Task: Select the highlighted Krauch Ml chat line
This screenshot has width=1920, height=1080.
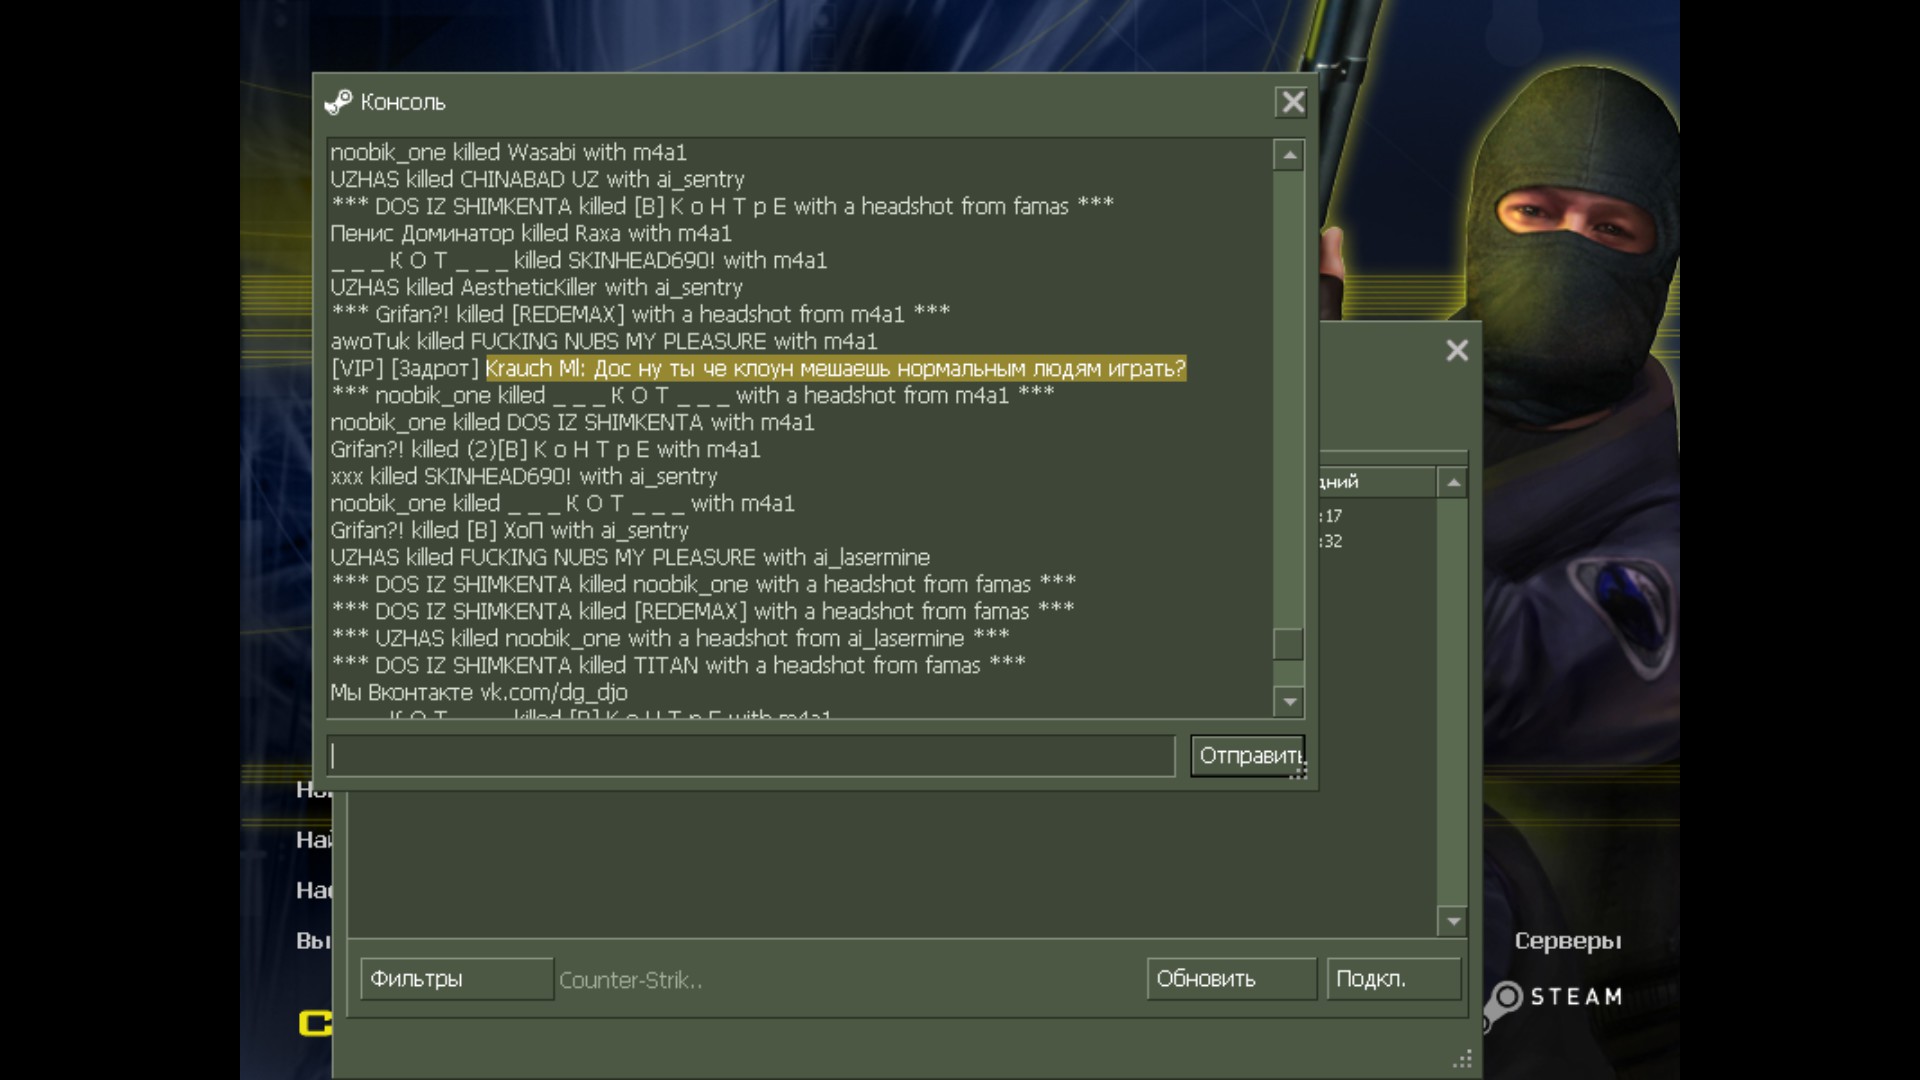Action: coord(835,369)
